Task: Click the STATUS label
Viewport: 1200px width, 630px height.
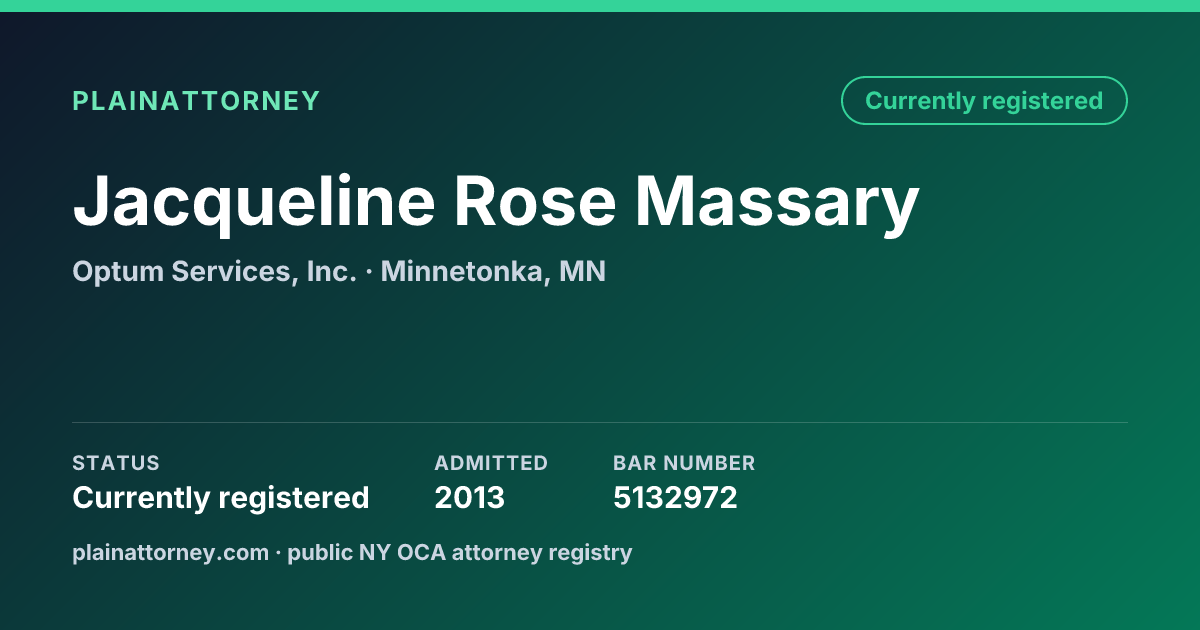Action: coord(116,463)
